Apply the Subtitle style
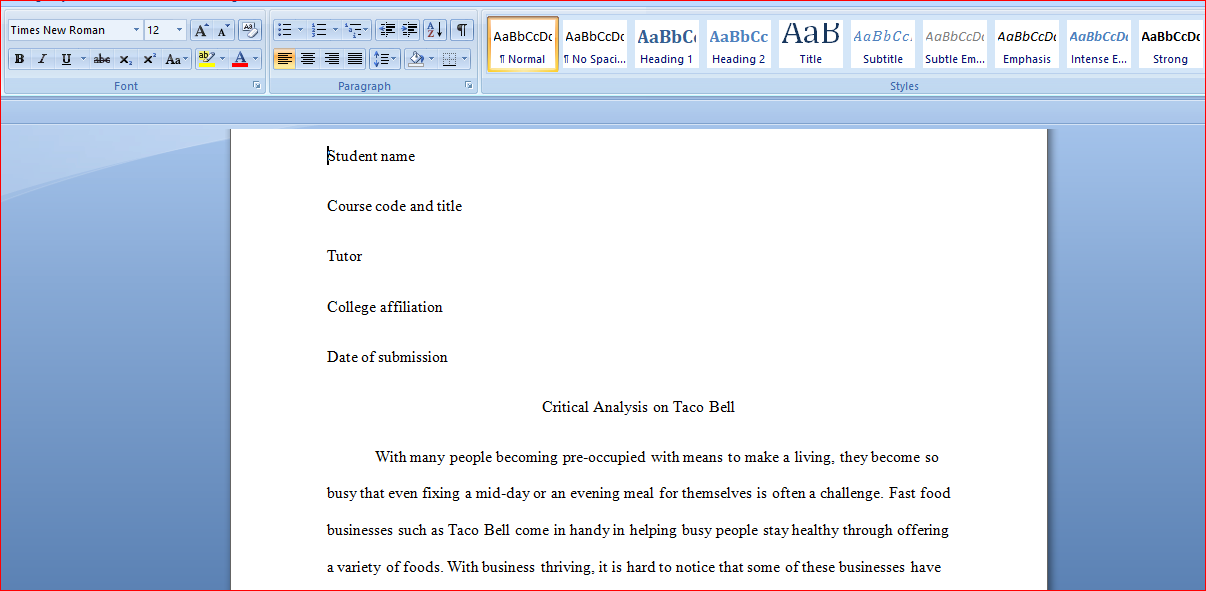 [x=883, y=44]
